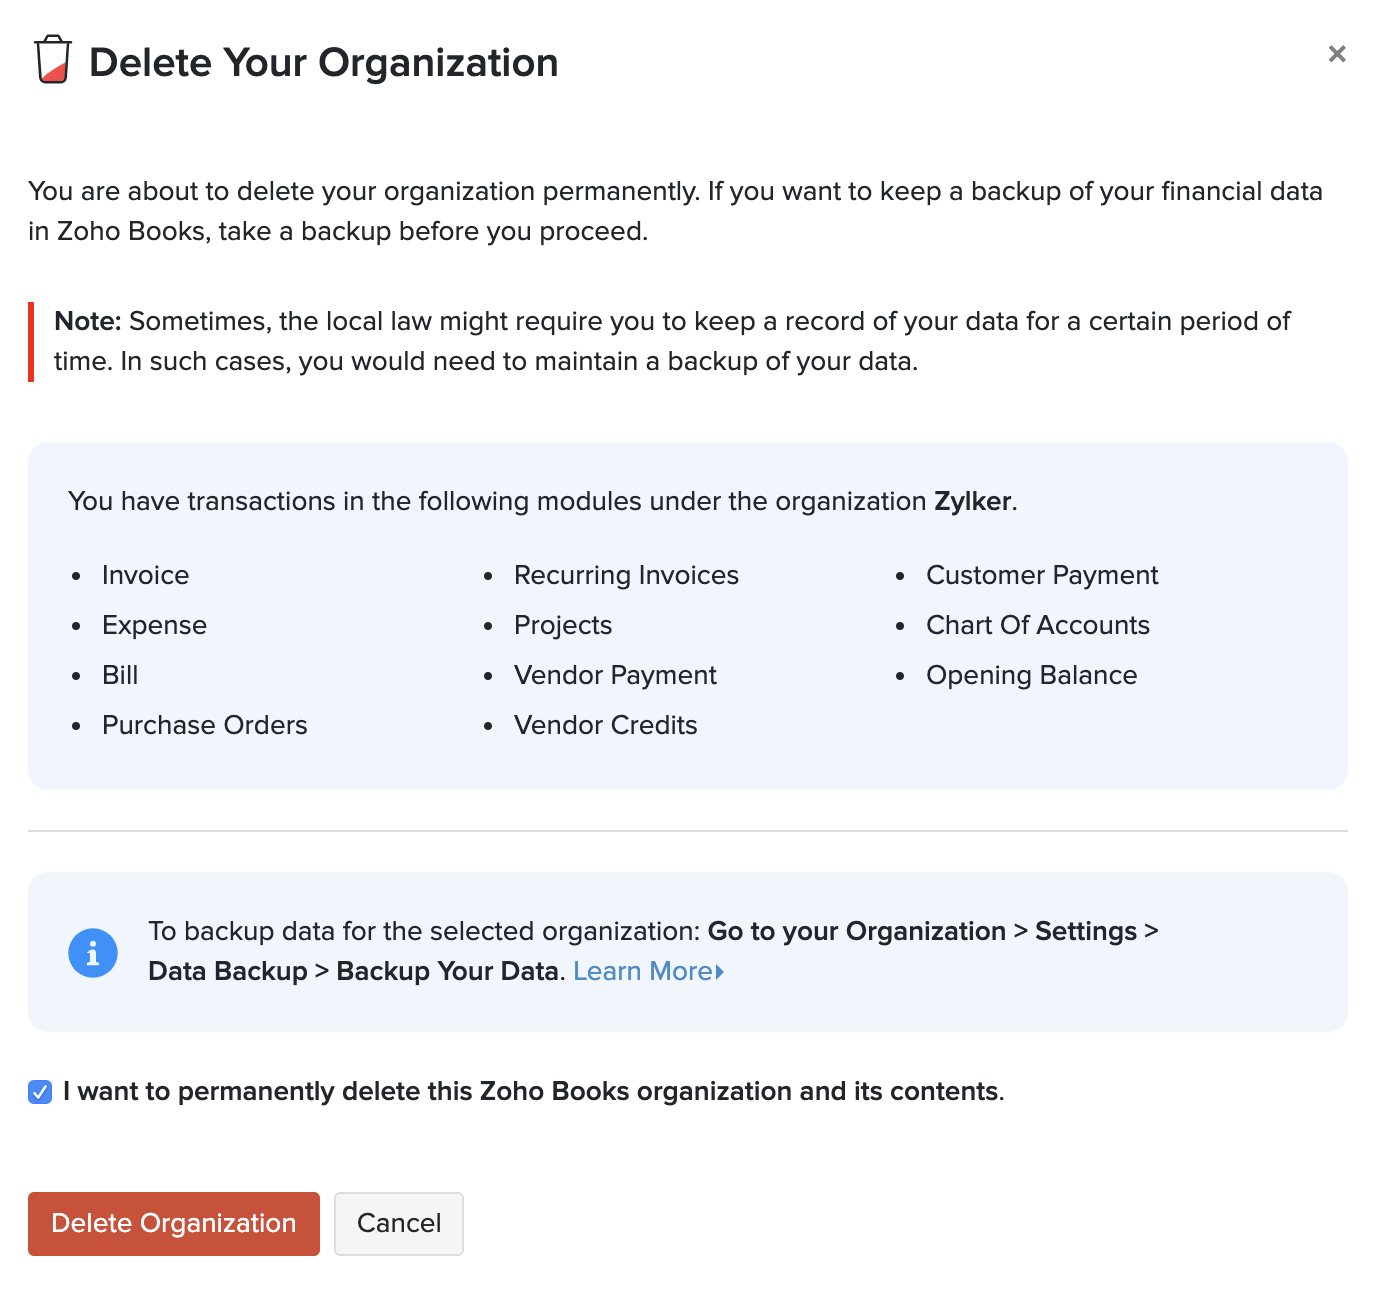Click the trash bin icon in header
The height and width of the screenshot is (1290, 1380).
(53, 60)
